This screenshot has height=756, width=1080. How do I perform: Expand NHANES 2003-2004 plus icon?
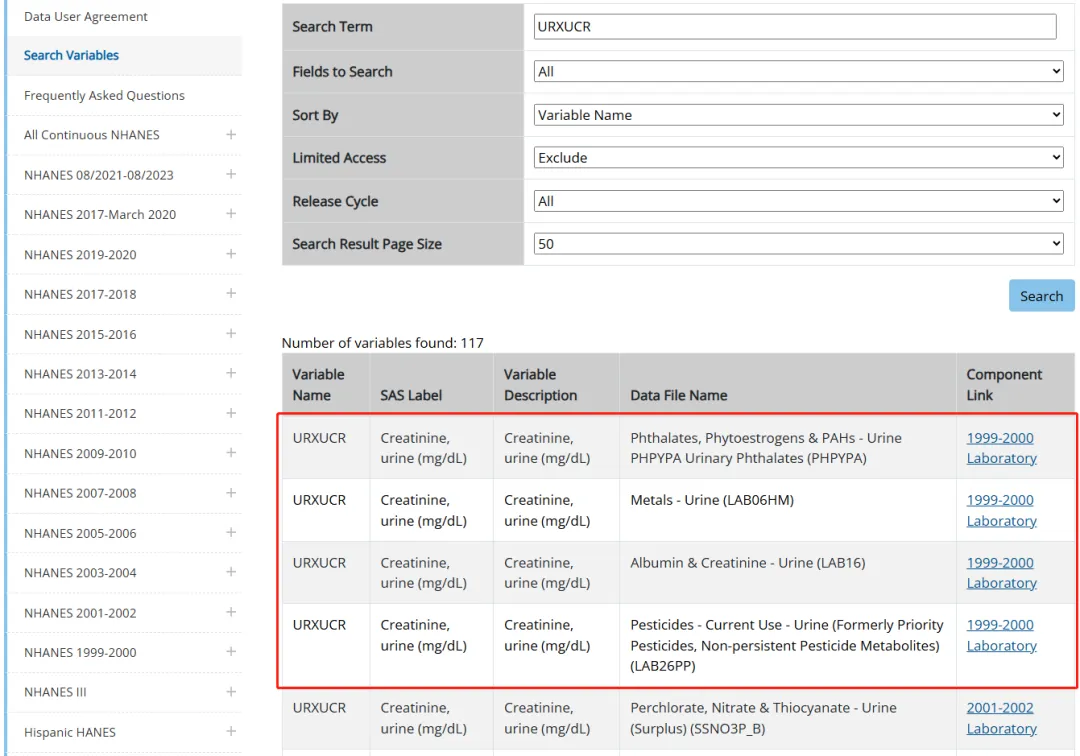pos(231,572)
